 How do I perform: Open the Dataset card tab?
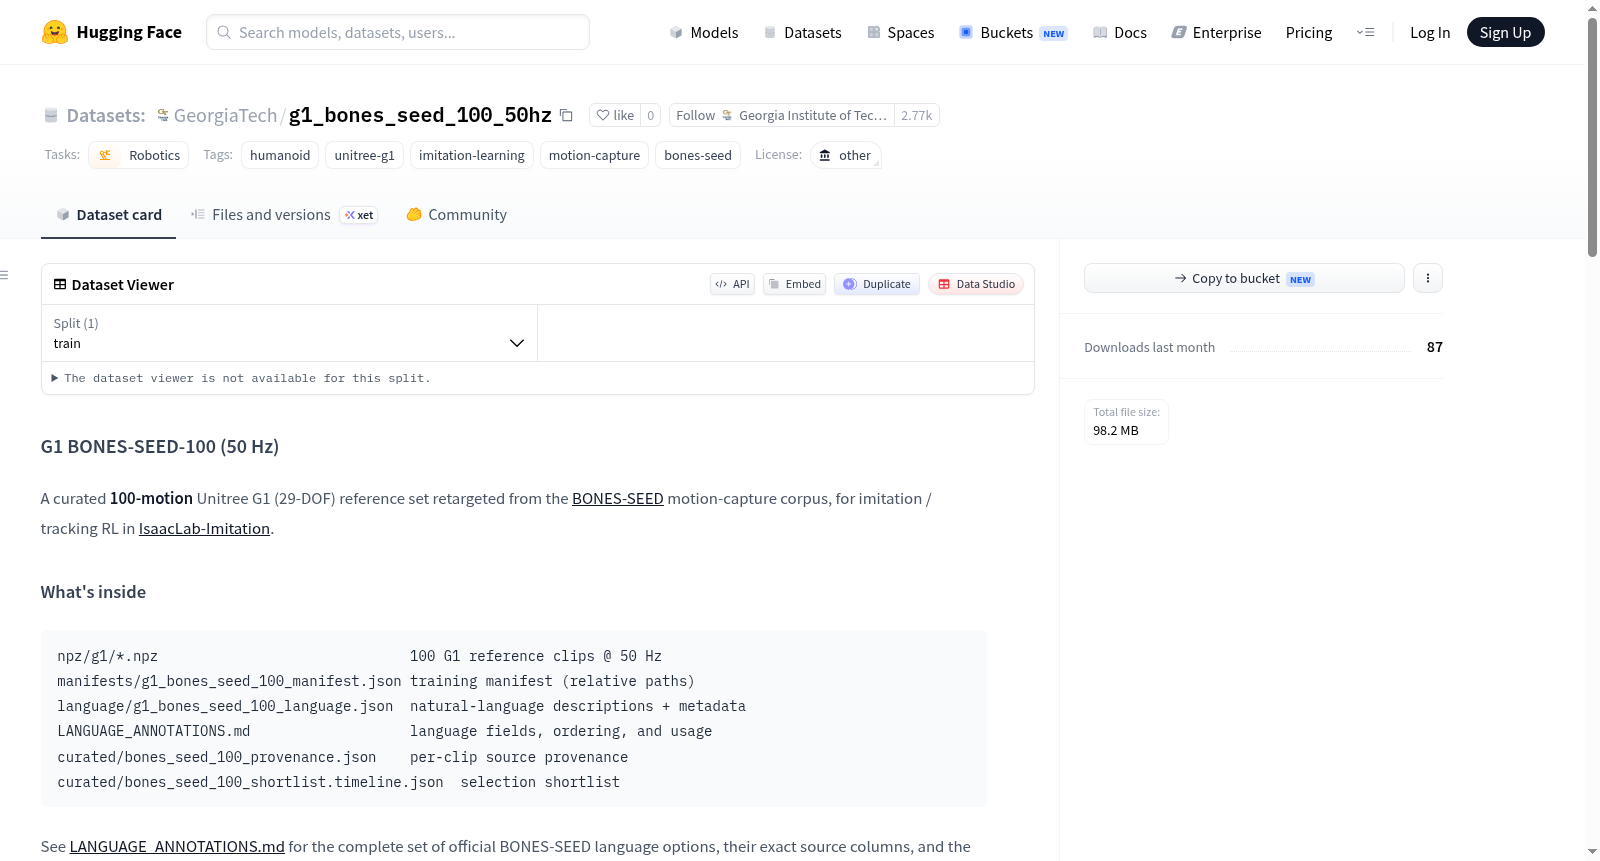(108, 214)
